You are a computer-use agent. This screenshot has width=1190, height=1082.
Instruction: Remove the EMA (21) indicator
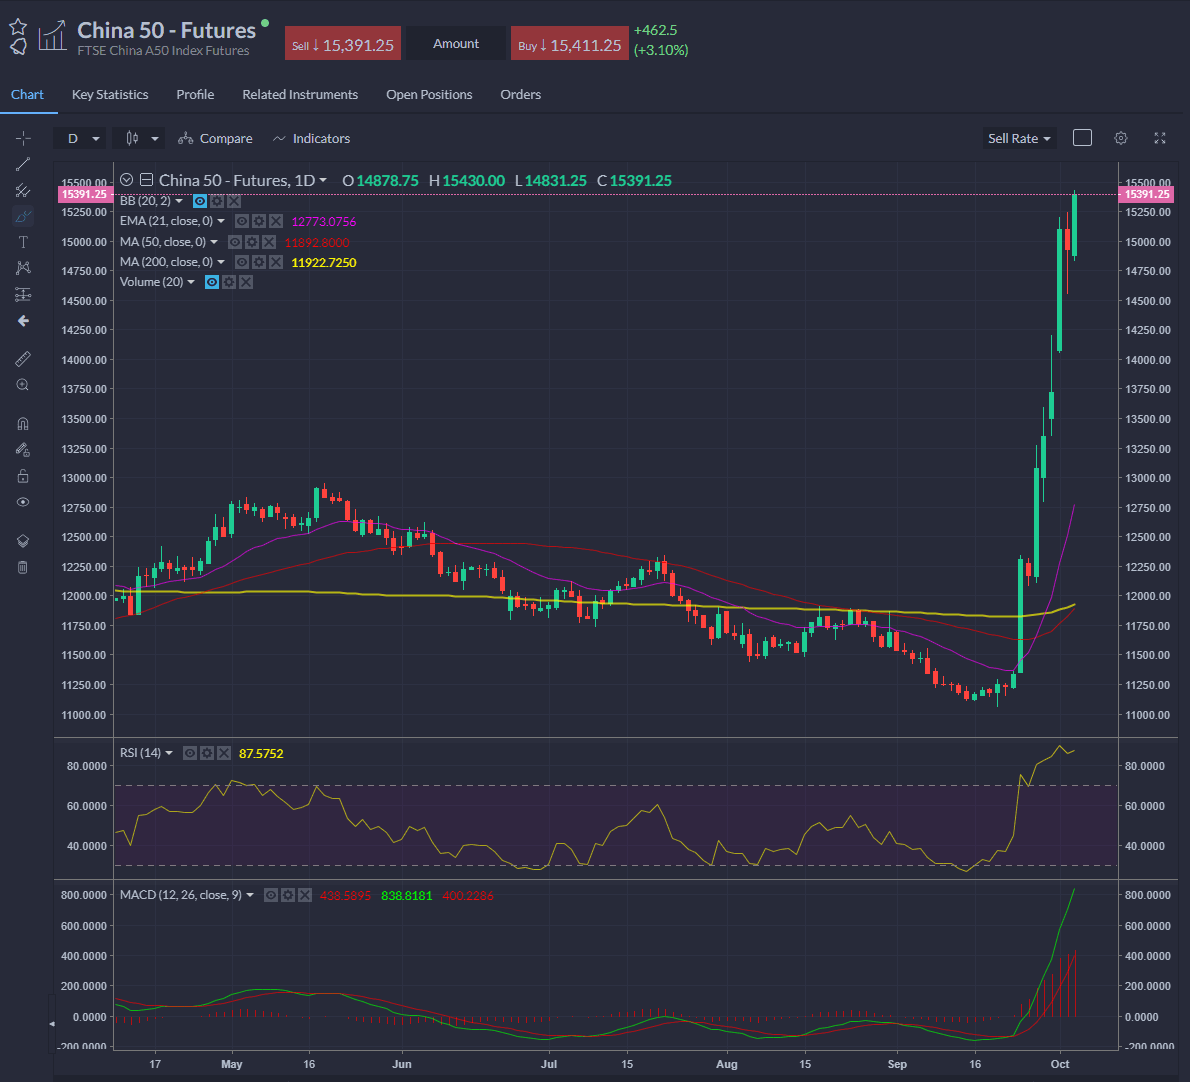point(275,222)
